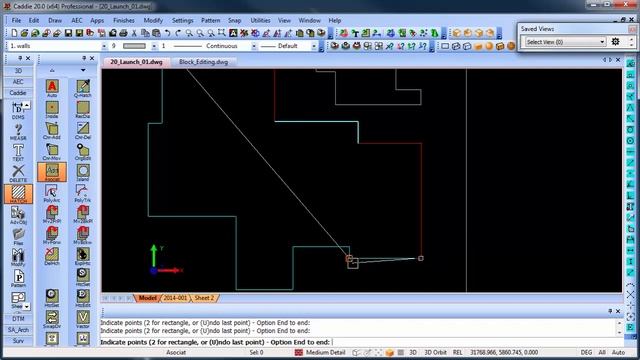Click the Print icon

[123, 33]
